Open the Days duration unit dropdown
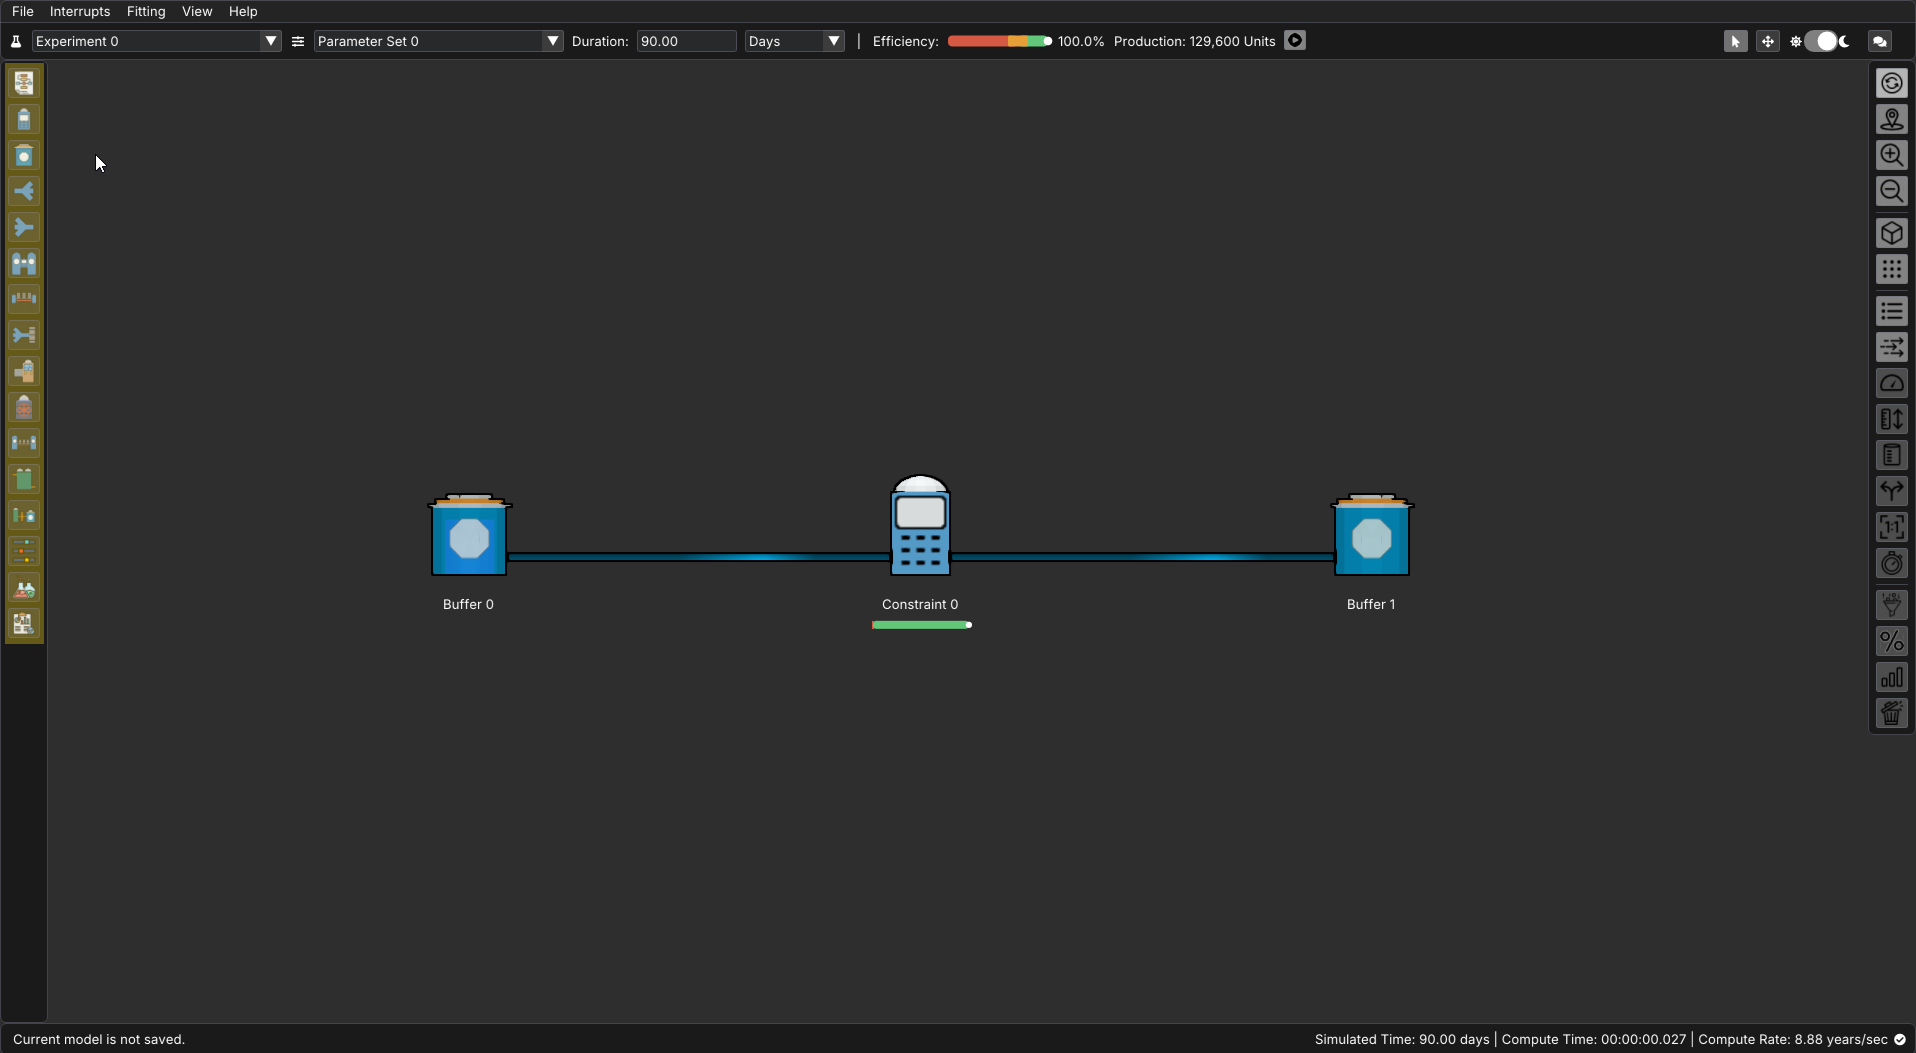Viewport: 1916px width, 1053px height. coord(794,41)
